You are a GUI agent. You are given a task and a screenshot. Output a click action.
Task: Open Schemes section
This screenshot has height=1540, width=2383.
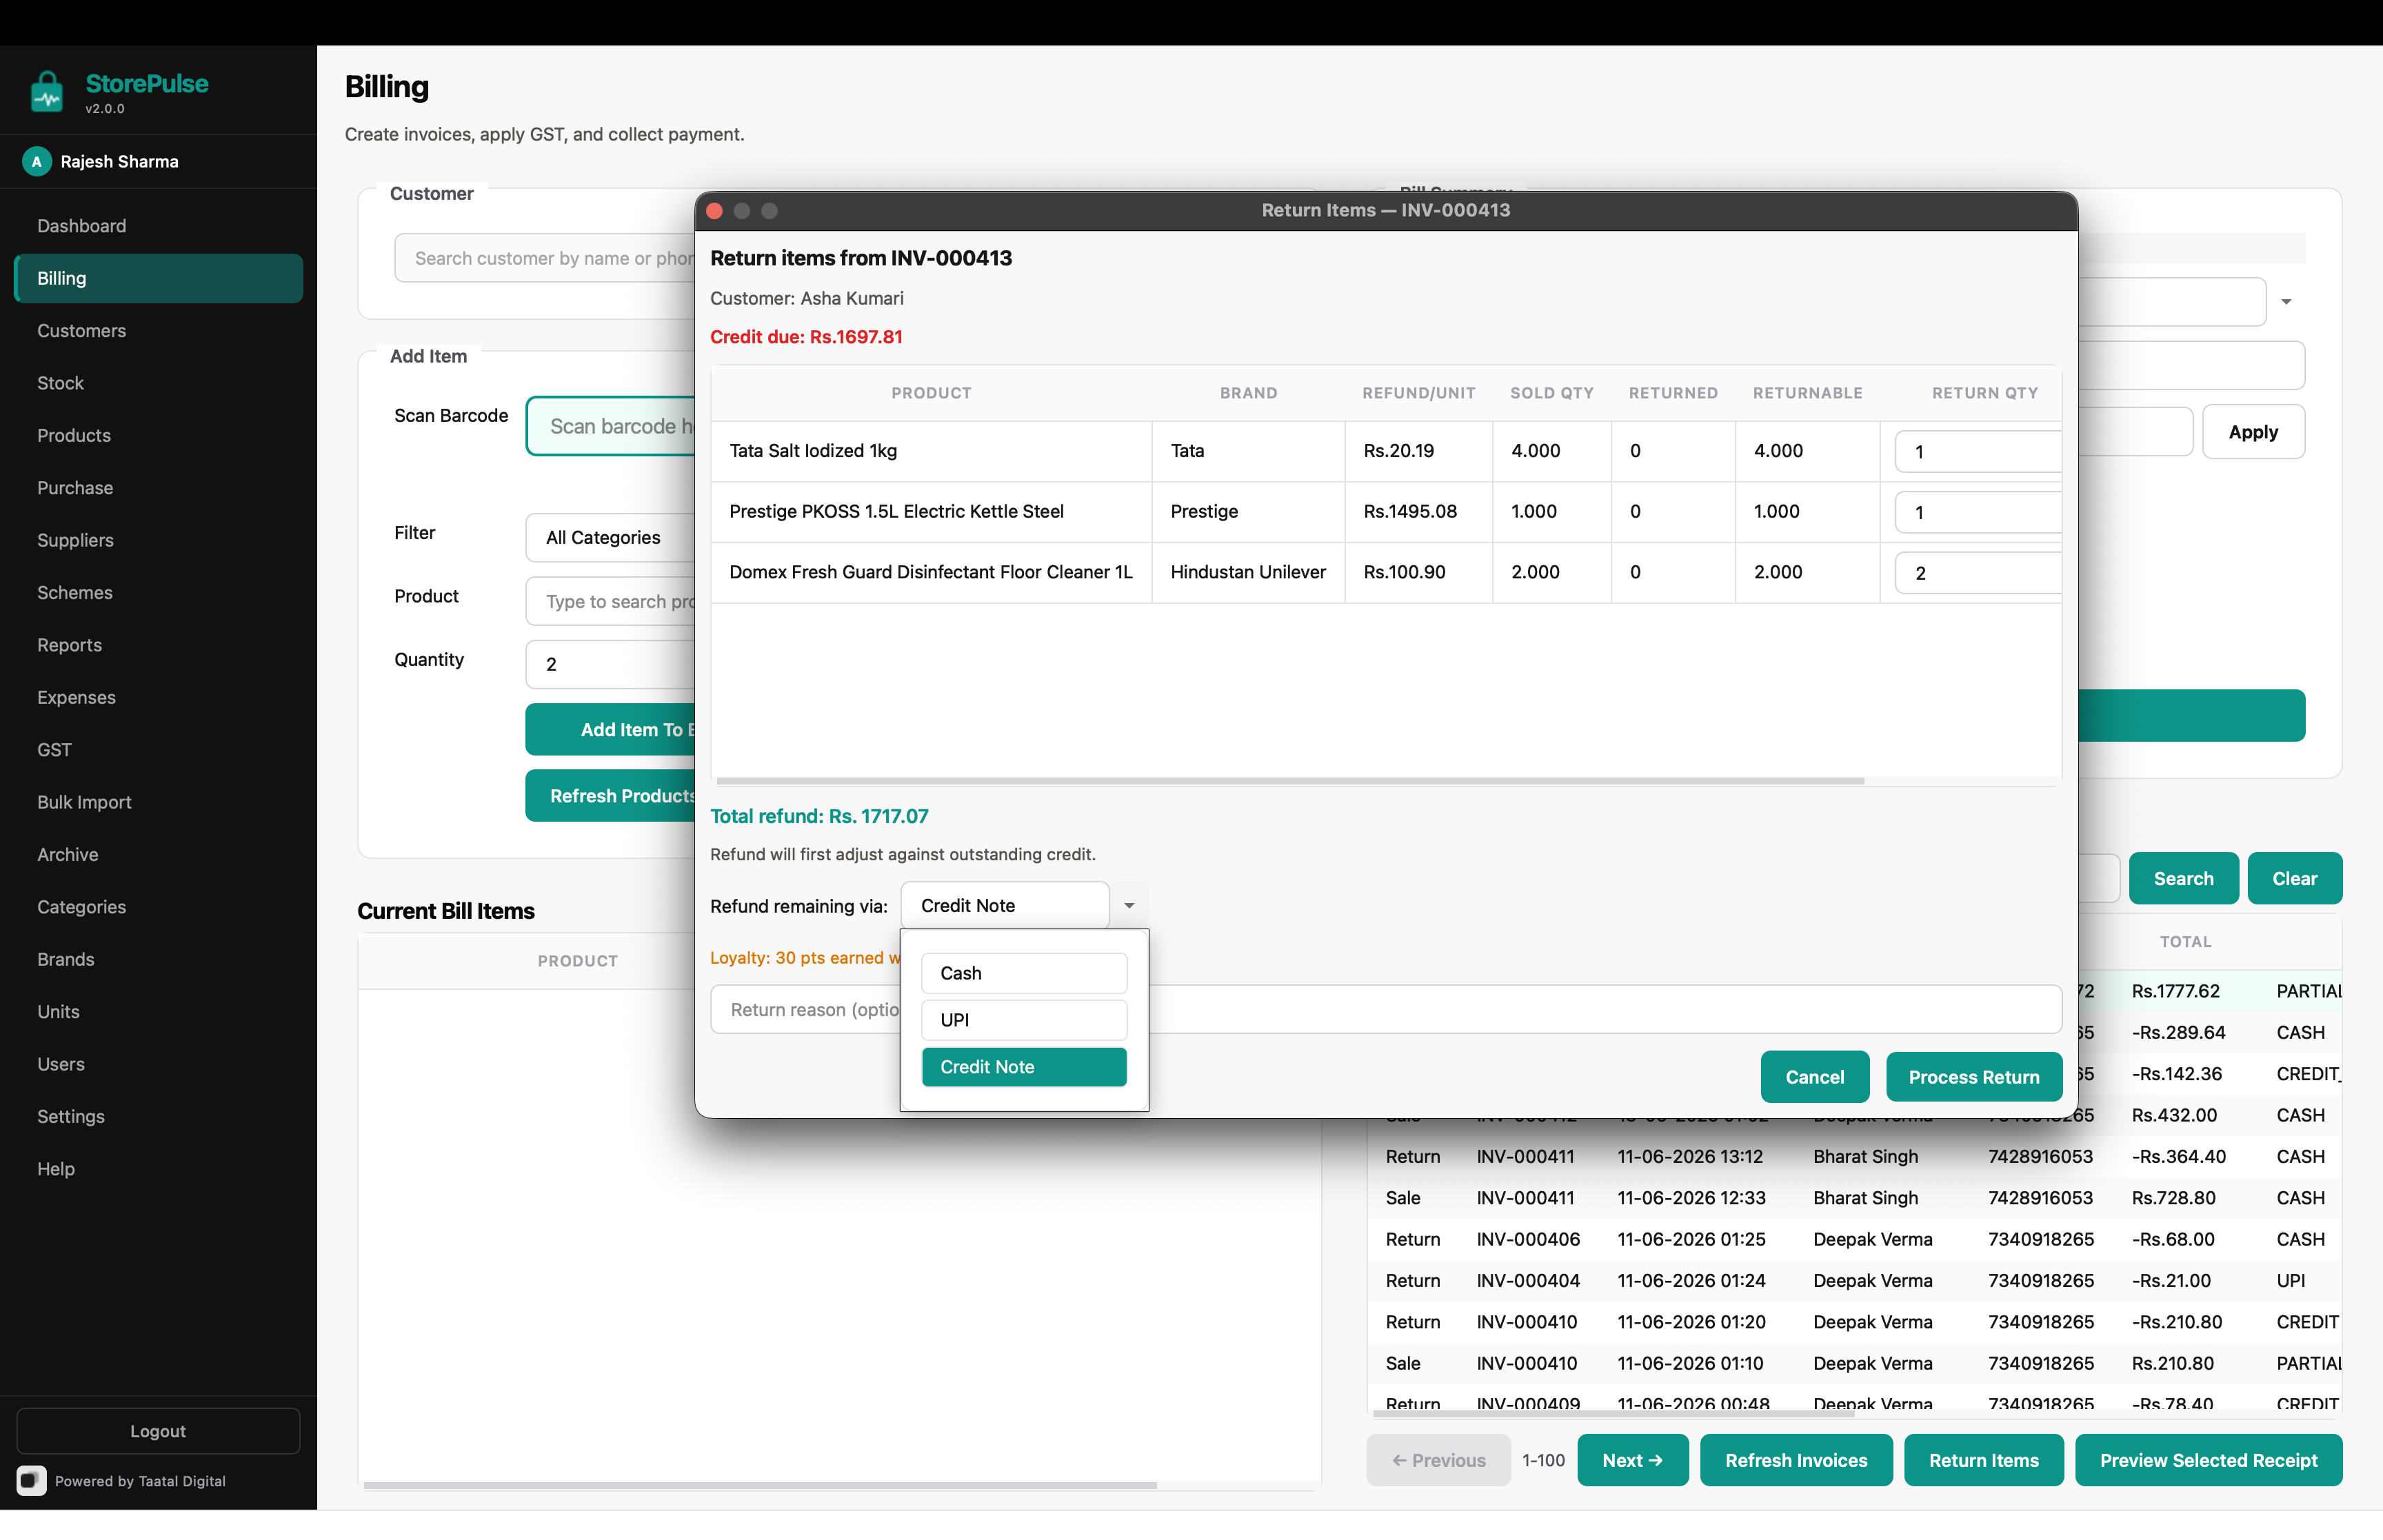[158, 593]
